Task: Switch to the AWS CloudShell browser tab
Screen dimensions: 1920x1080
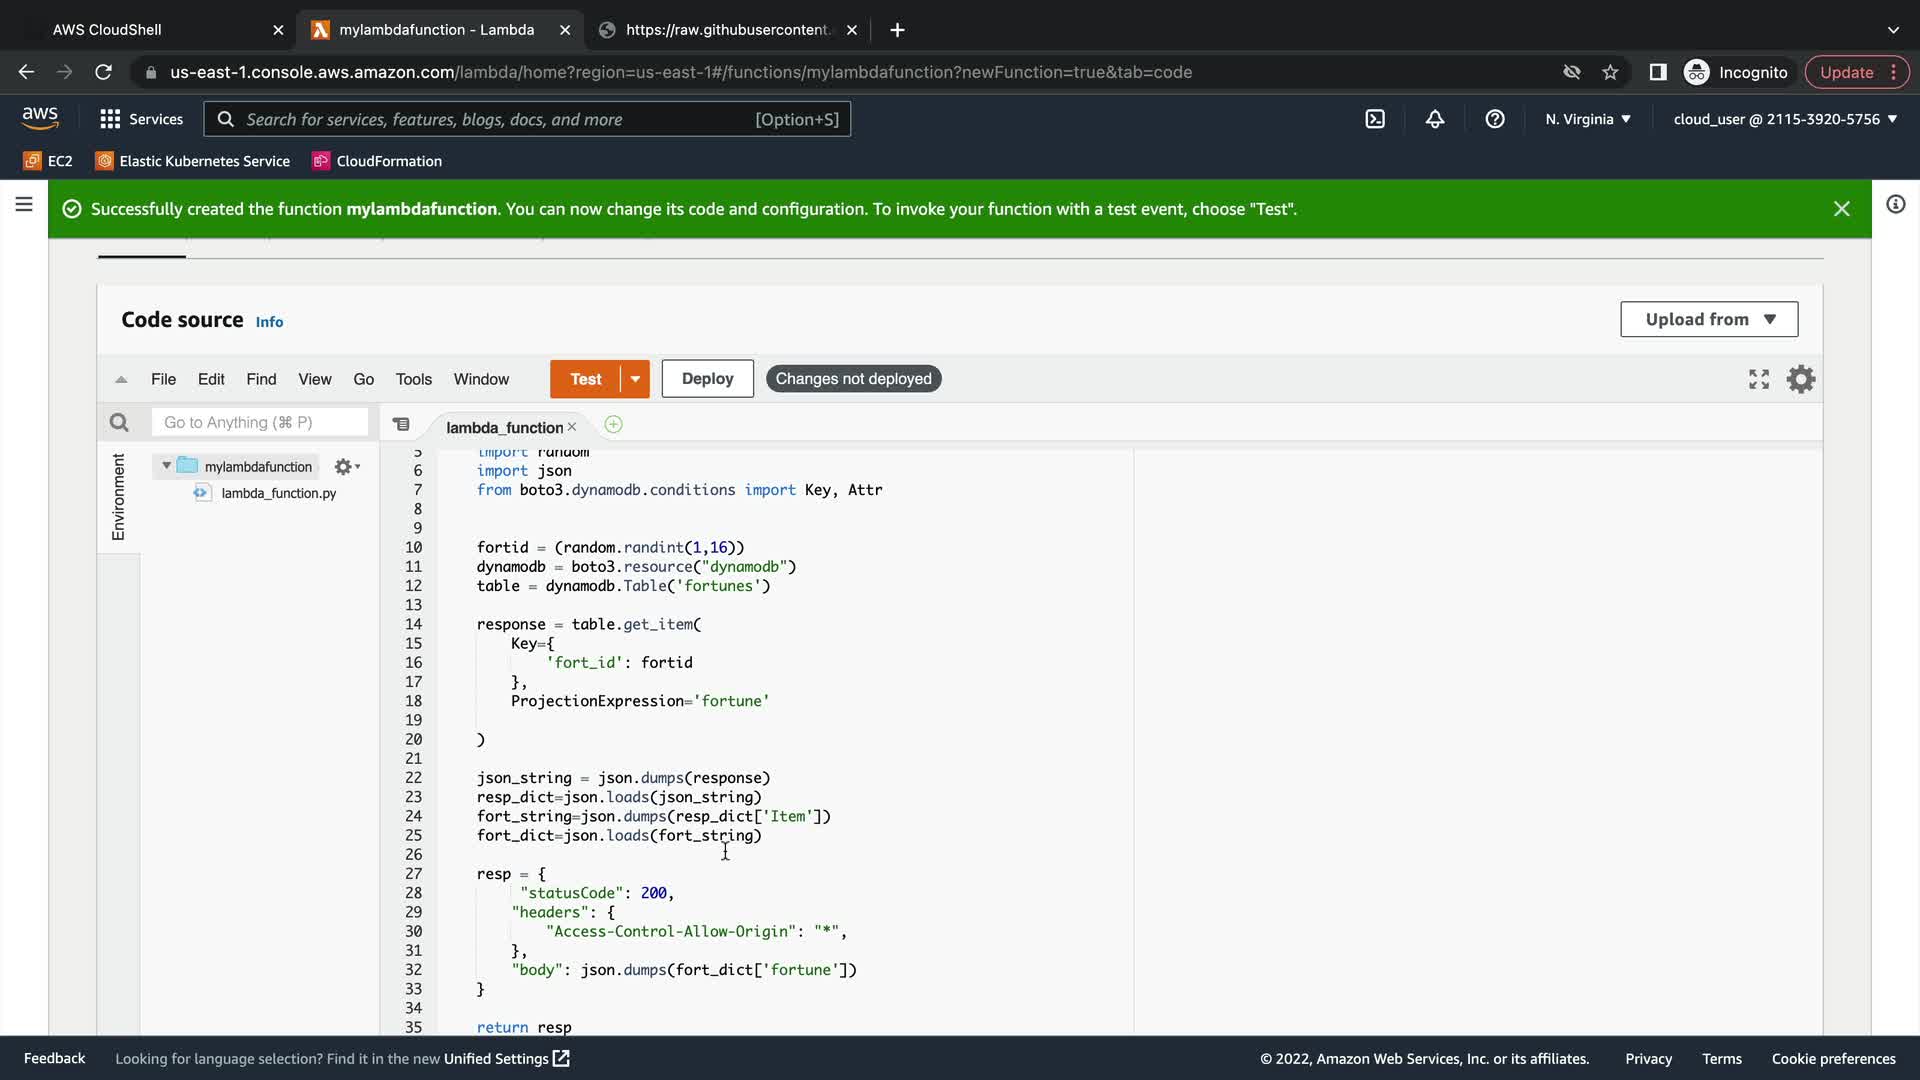Action: [x=107, y=30]
